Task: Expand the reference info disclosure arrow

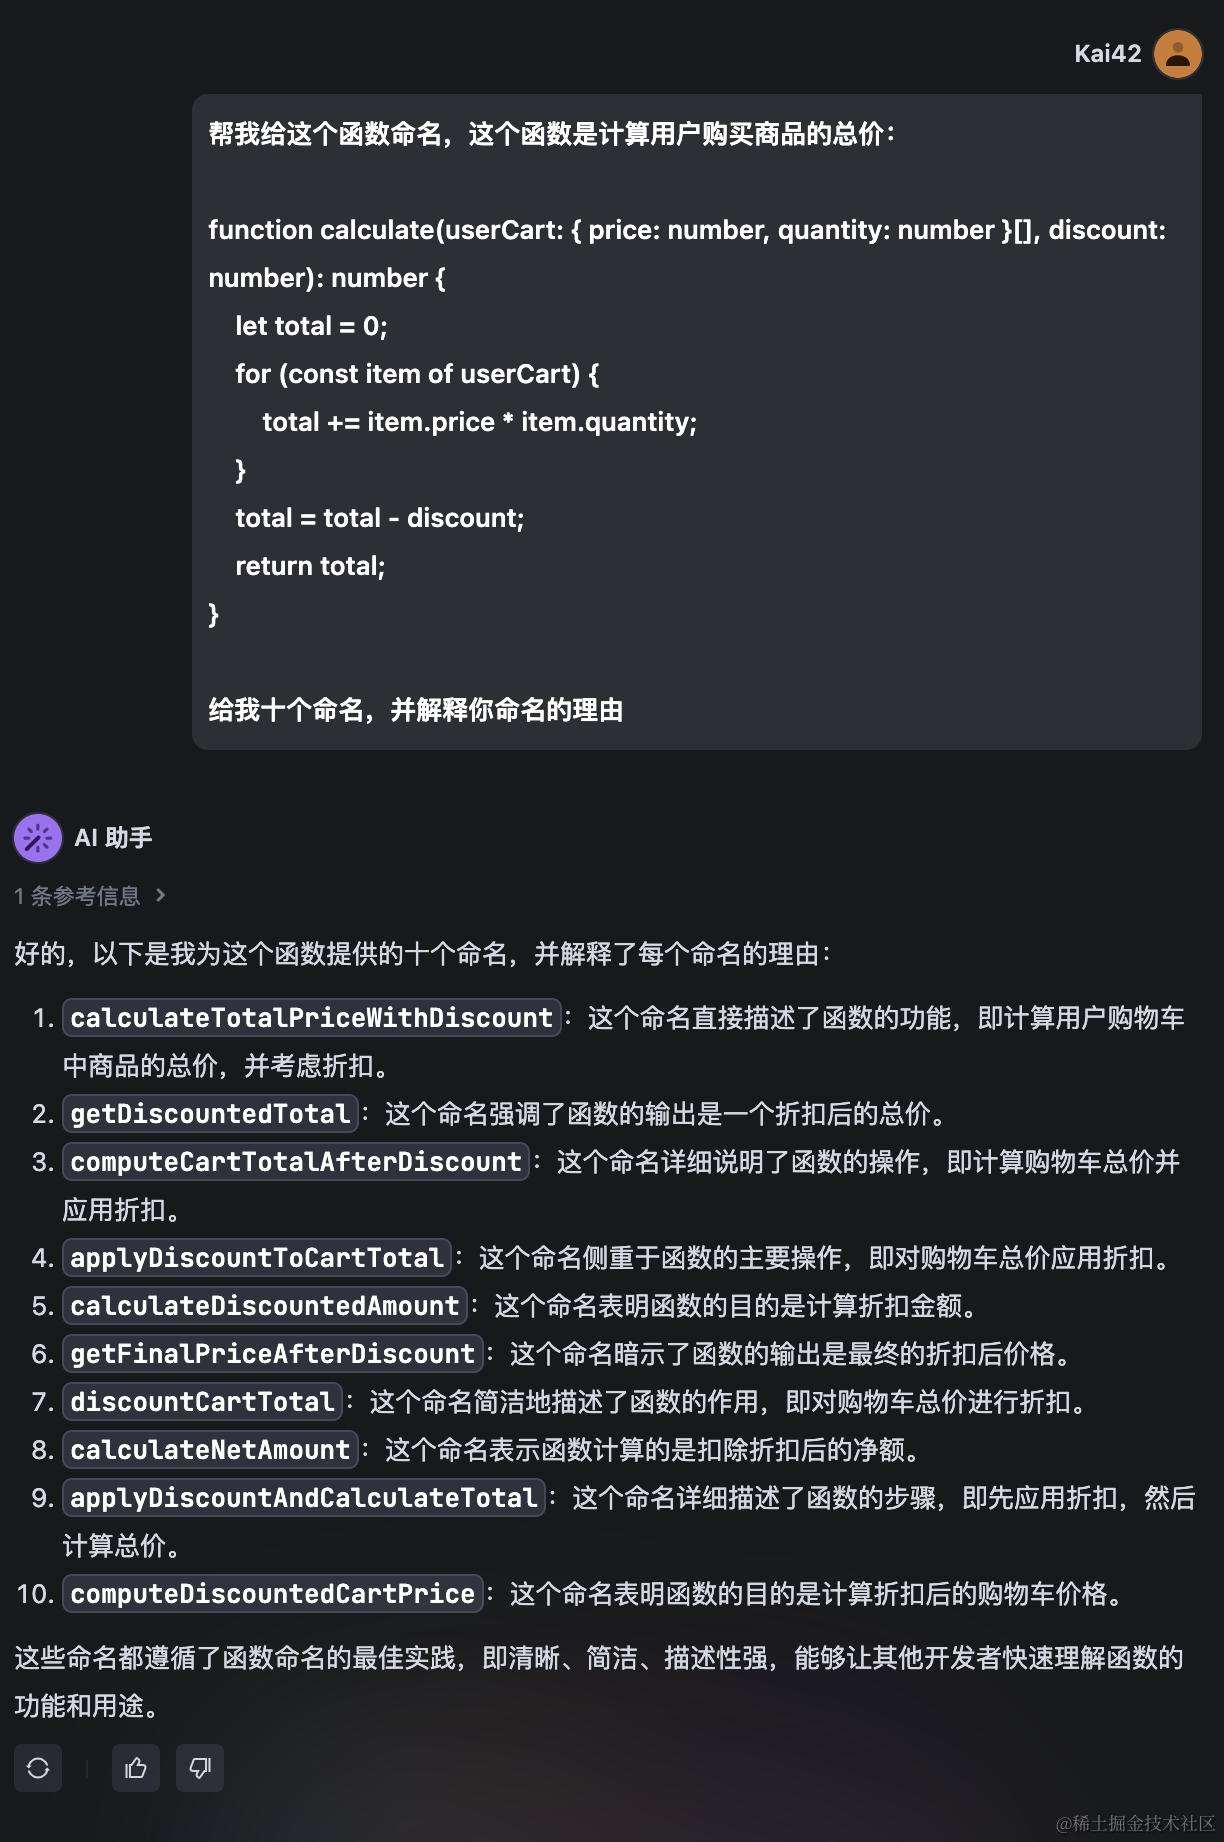Action: (x=162, y=895)
